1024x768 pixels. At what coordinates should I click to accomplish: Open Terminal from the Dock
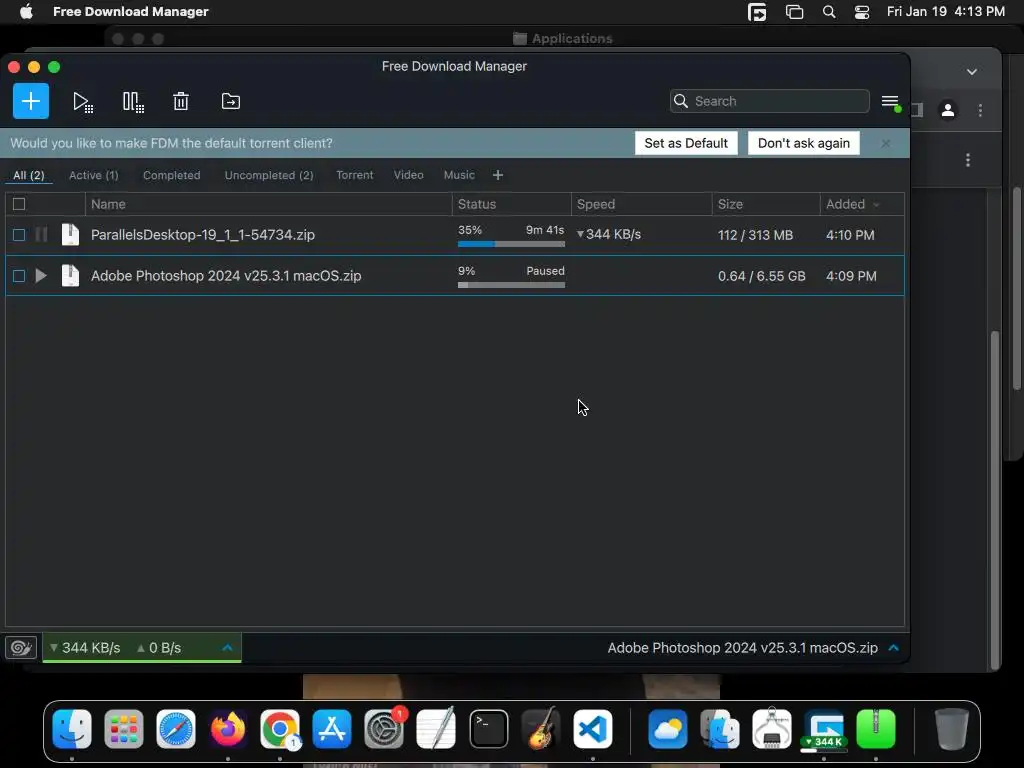pos(488,729)
